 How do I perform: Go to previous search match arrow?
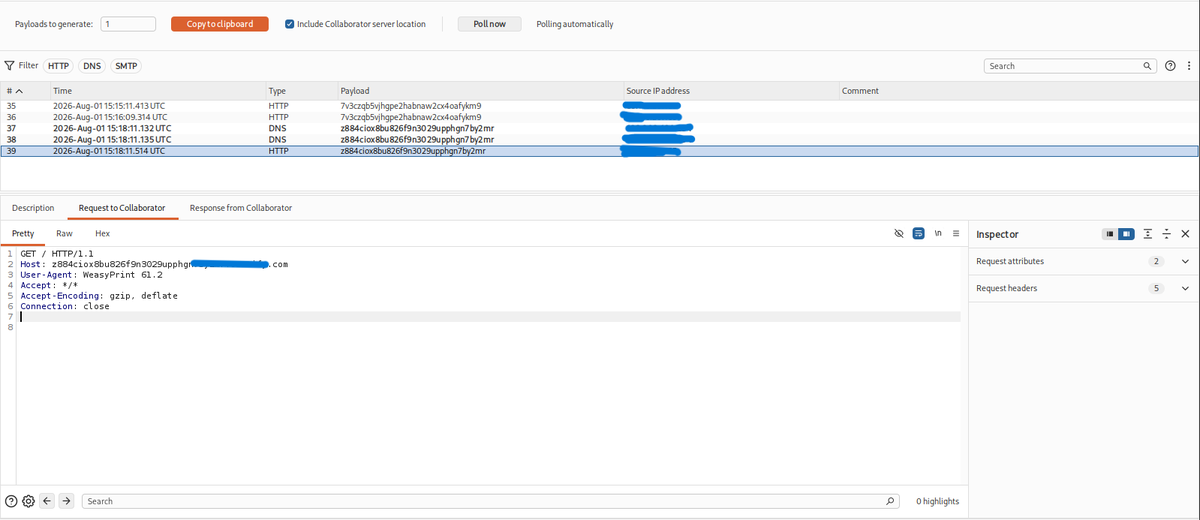pos(47,501)
